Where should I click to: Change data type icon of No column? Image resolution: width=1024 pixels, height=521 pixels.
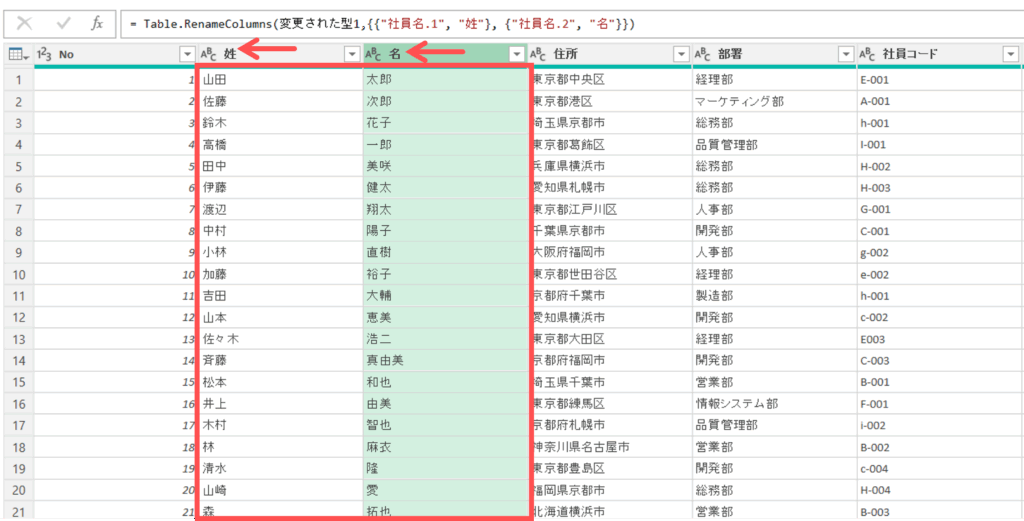45,54
